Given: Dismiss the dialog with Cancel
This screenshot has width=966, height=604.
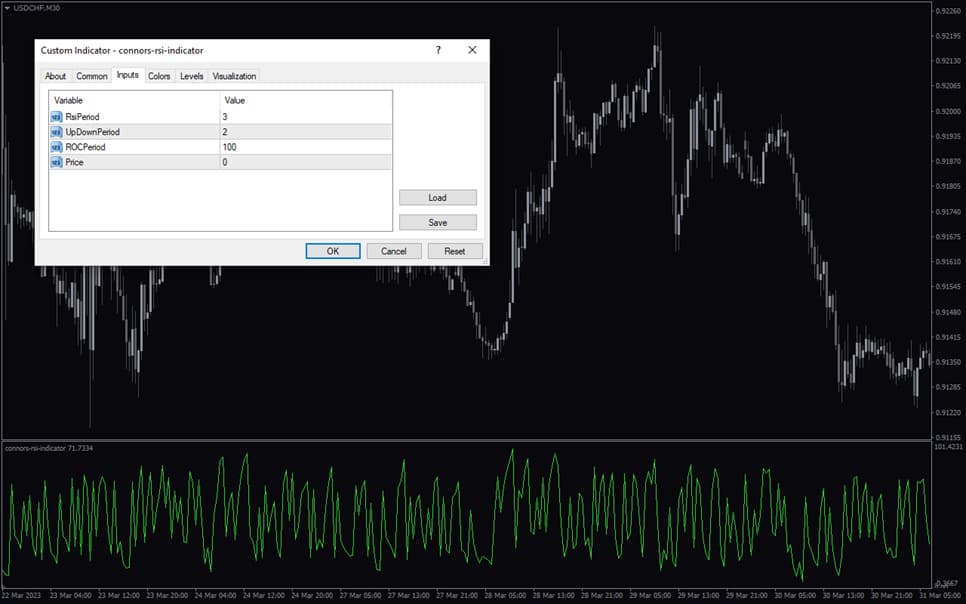Looking at the screenshot, I should coord(393,251).
